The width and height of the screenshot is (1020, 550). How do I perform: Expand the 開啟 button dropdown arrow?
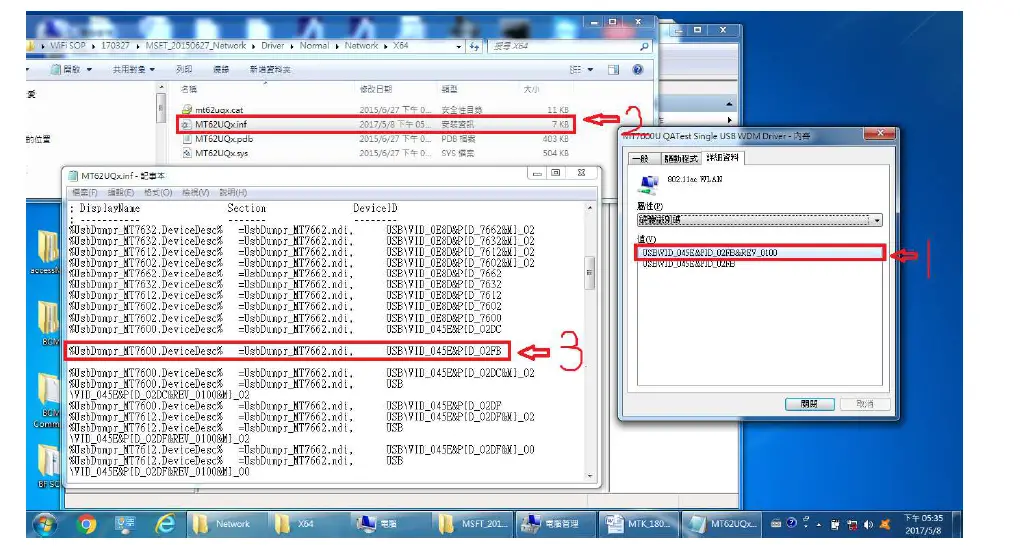[x=89, y=70]
